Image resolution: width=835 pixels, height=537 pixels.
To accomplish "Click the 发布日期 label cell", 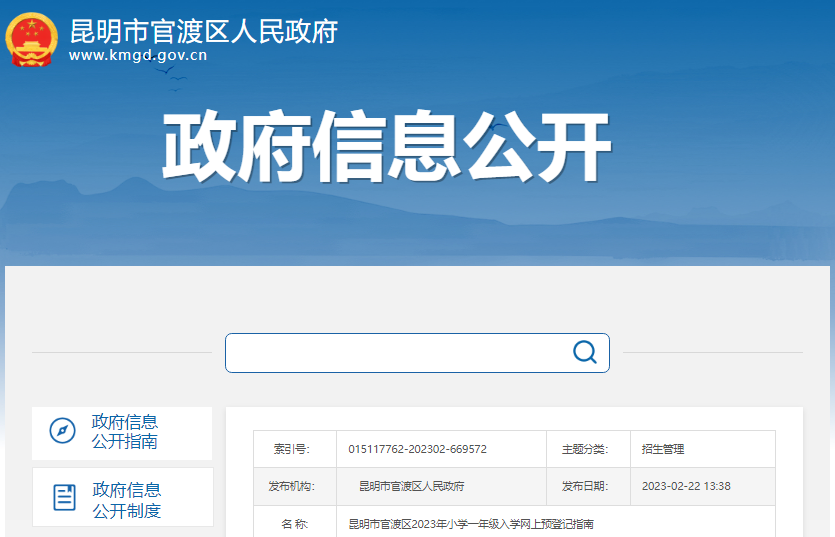I will 584,486.
